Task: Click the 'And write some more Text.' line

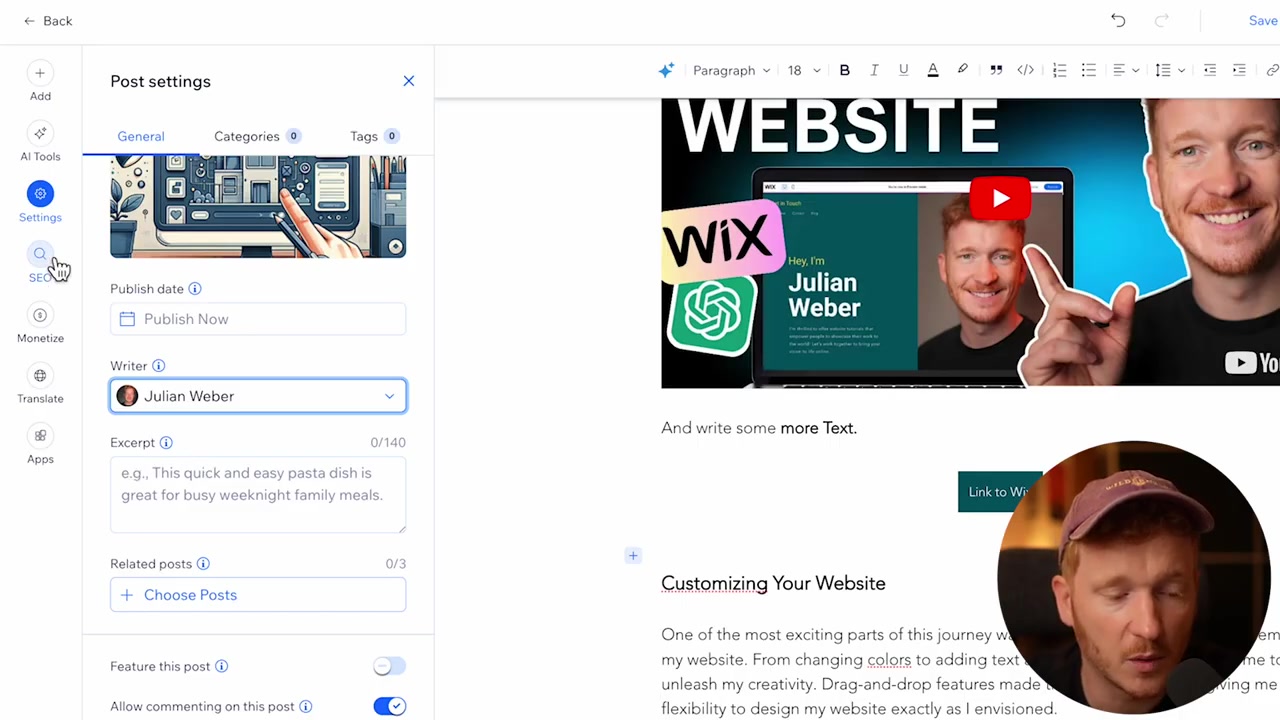Action: point(759,428)
